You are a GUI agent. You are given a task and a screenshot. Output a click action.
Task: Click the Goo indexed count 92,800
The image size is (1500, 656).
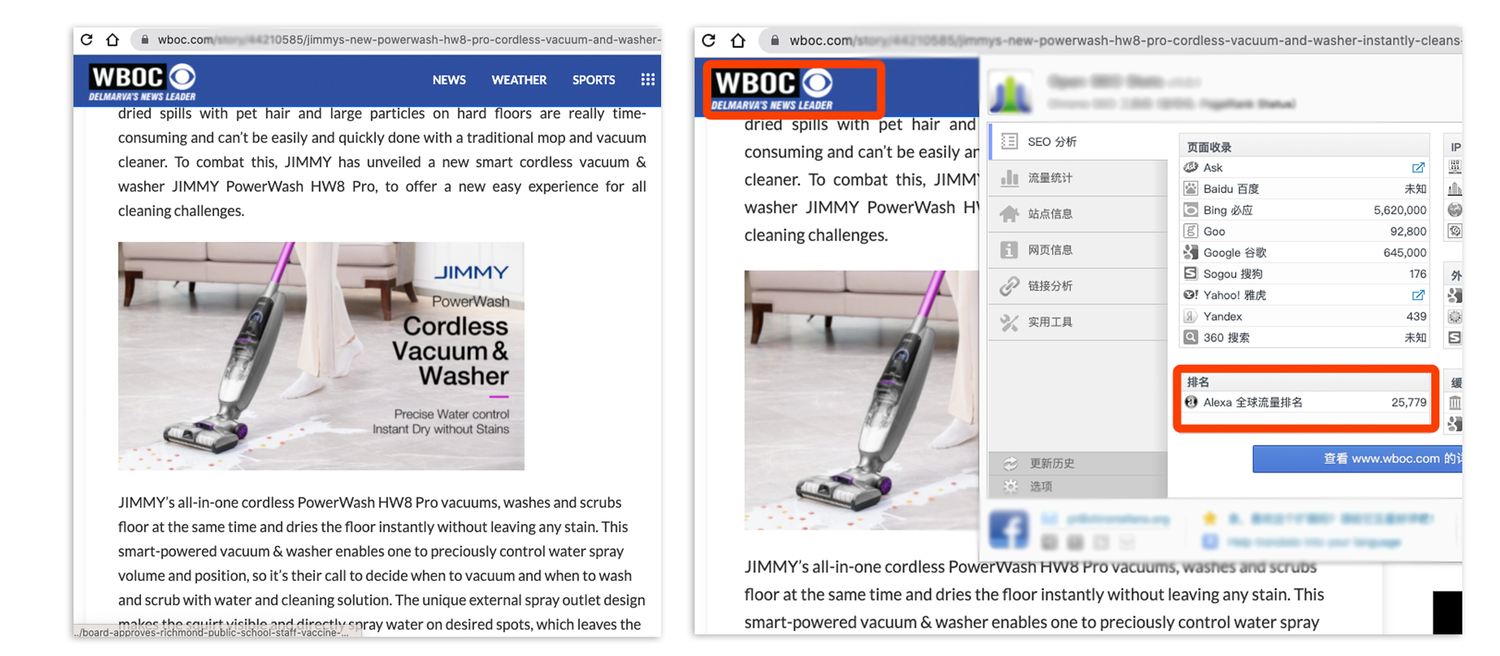(1408, 231)
